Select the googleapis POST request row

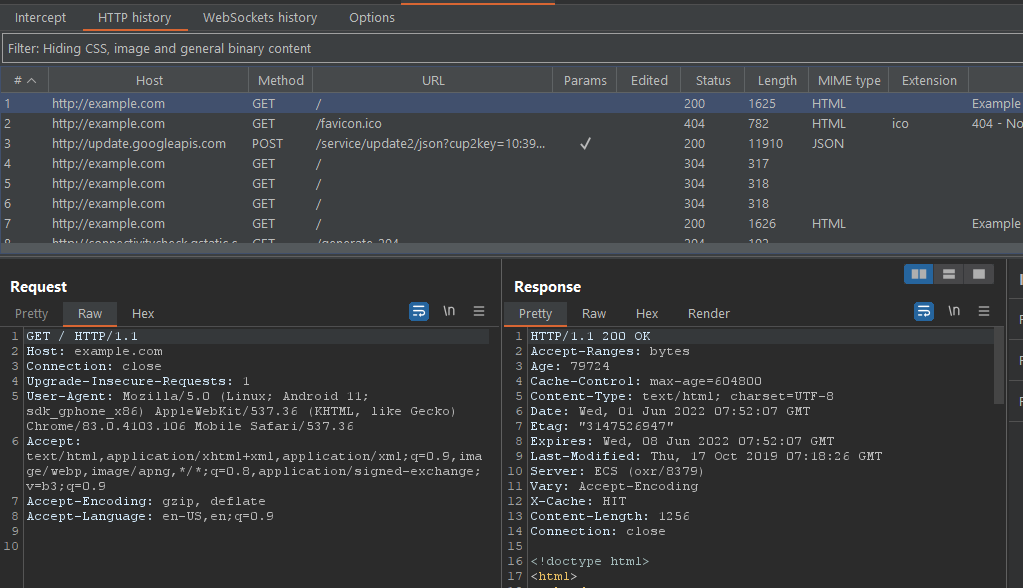[300, 143]
